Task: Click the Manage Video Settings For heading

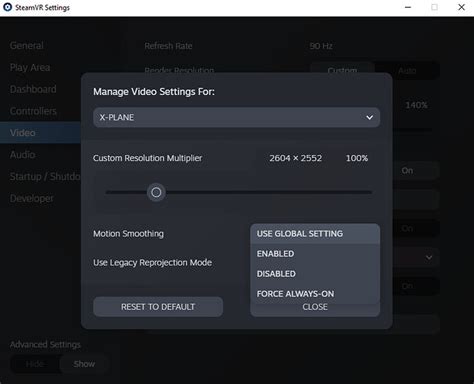Action: [x=154, y=92]
